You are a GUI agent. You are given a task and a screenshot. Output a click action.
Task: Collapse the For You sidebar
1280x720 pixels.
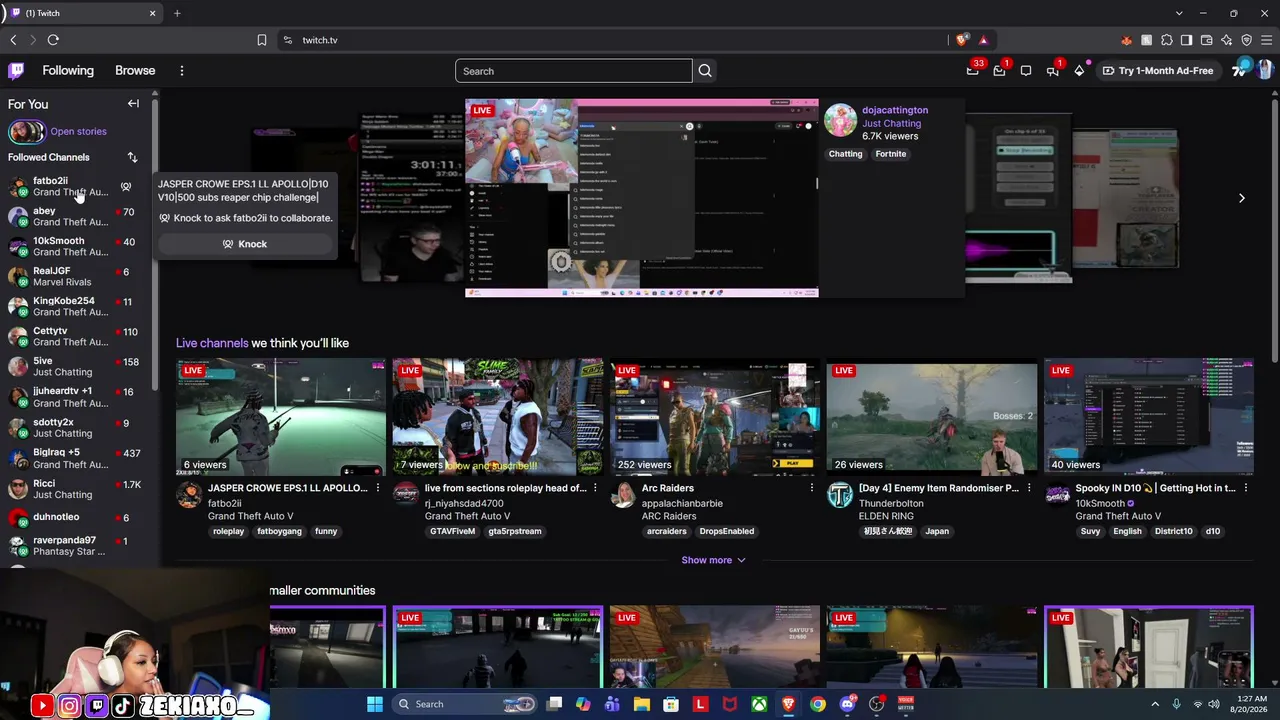tap(133, 104)
